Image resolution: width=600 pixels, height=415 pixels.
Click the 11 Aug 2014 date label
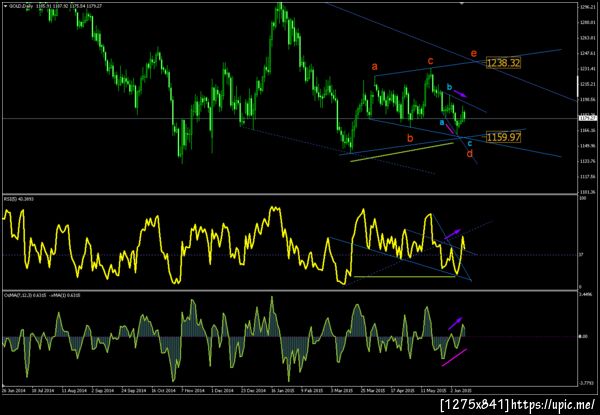click(75, 391)
